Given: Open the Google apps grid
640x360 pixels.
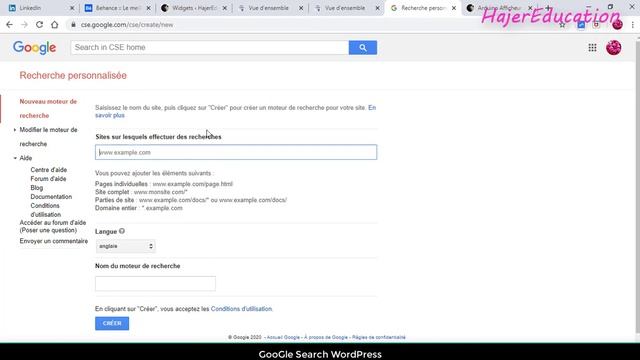Looking at the screenshot, I should [592, 48].
